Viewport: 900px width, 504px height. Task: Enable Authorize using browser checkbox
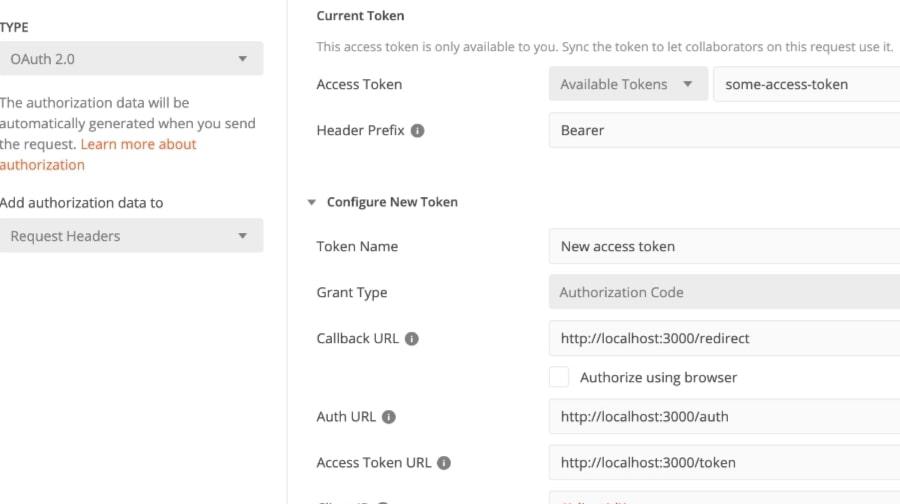tap(560, 377)
